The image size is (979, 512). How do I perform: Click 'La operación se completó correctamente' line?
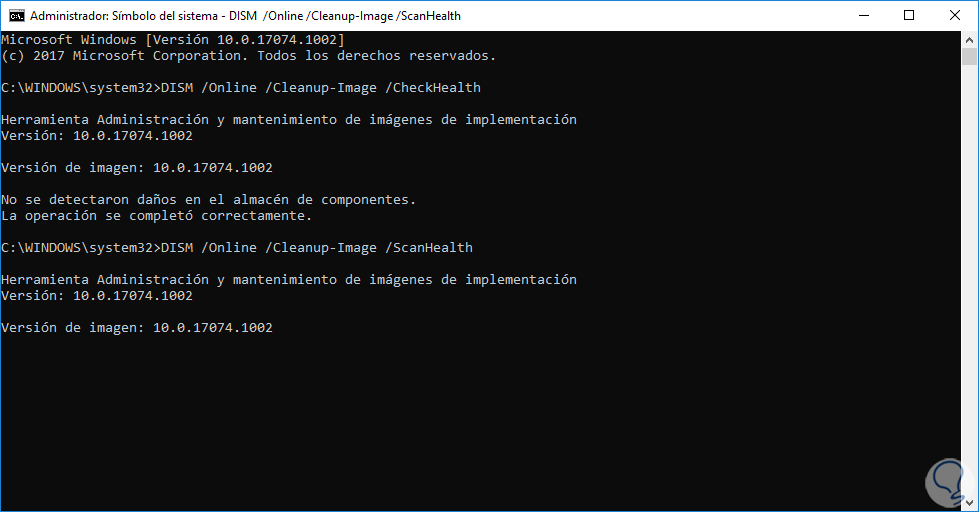click(157, 216)
